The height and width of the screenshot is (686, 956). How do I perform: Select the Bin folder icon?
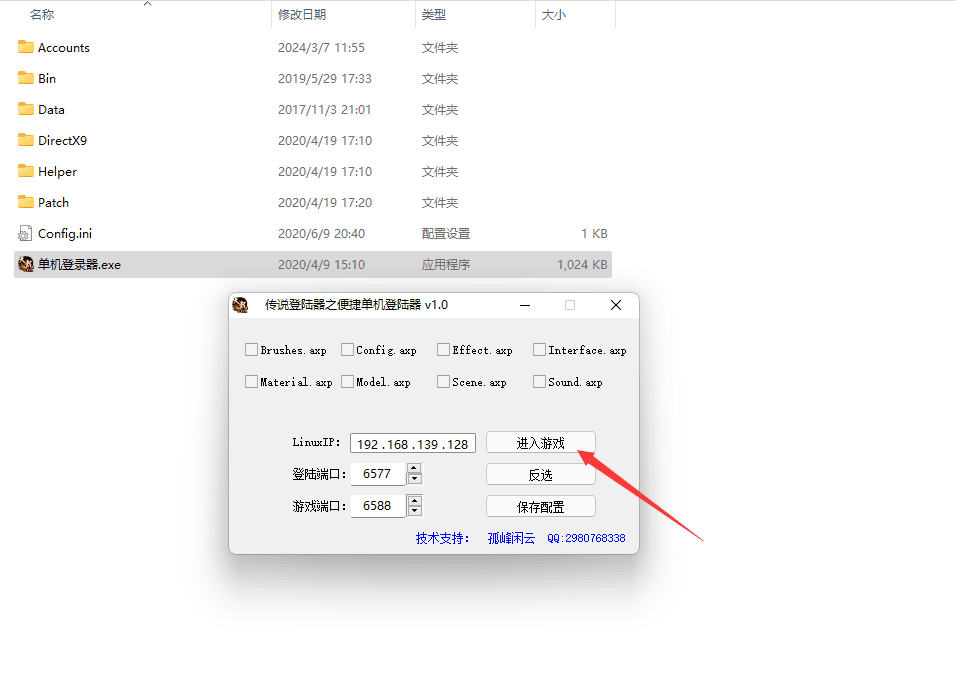[x=26, y=78]
